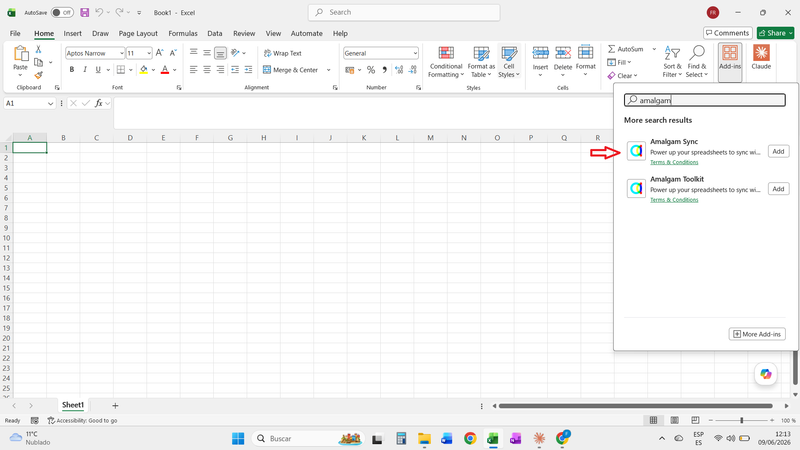Image resolution: width=800 pixels, height=450 pixels.
Task: Switch to Page Layout view in status bar
Action: [x=674, y=420]
